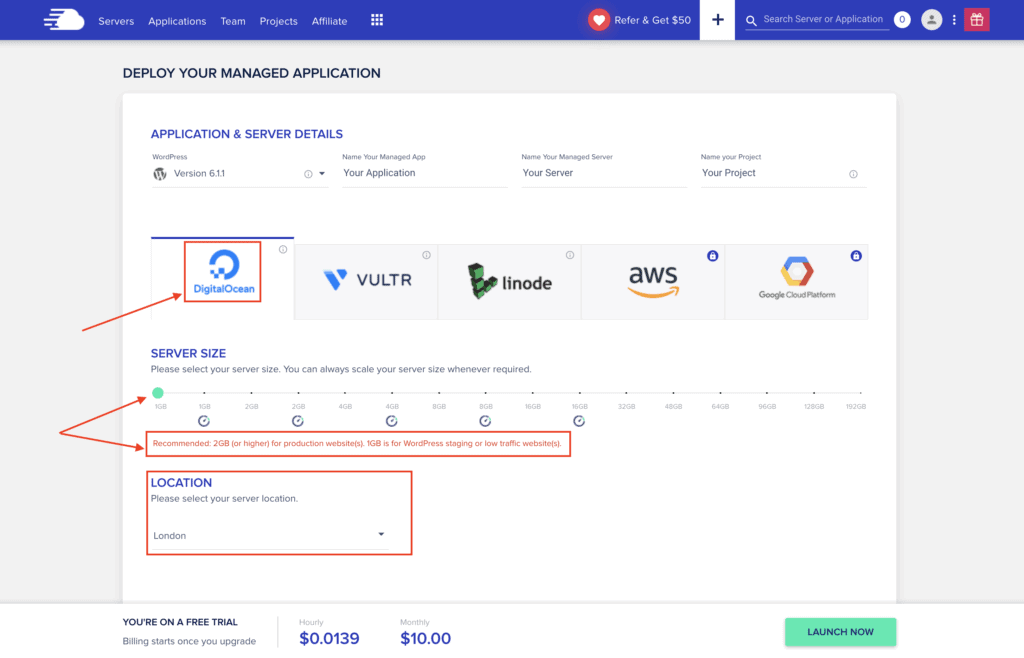Click the Launch Now button
The width and height of the screenshot is (1024, 658).
(840, 632)
